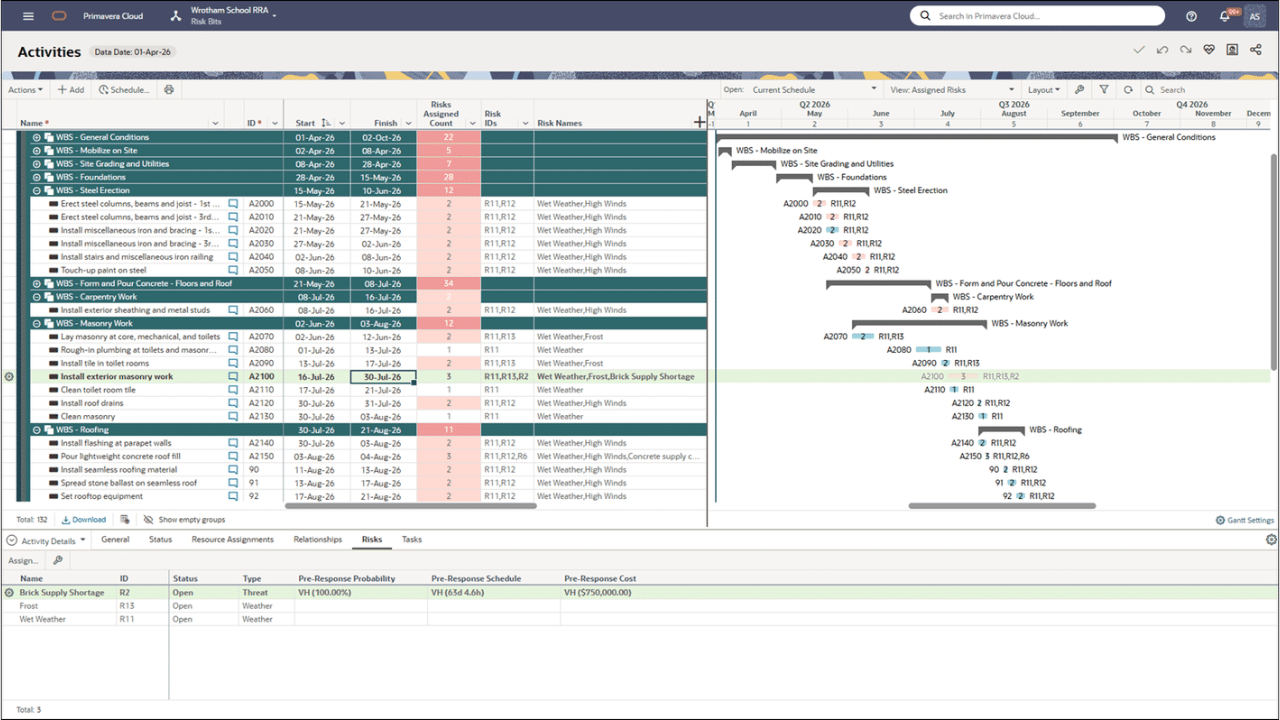The image size is (1280, 720).
Task: Switch to the General tab
Action: coord(115,540)
